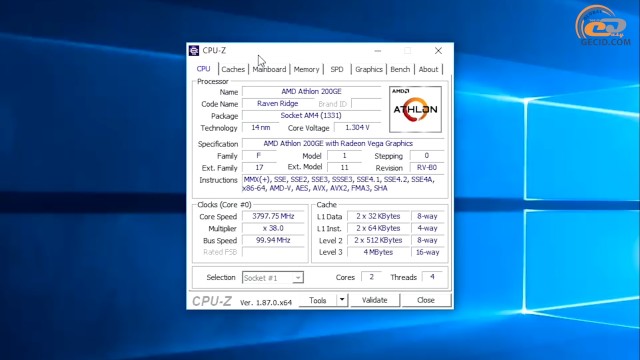The image size is (640, 360).
Task: Click Level 3 value 4 MBytes
Action: pyautogui.click(x=378, y=252)
